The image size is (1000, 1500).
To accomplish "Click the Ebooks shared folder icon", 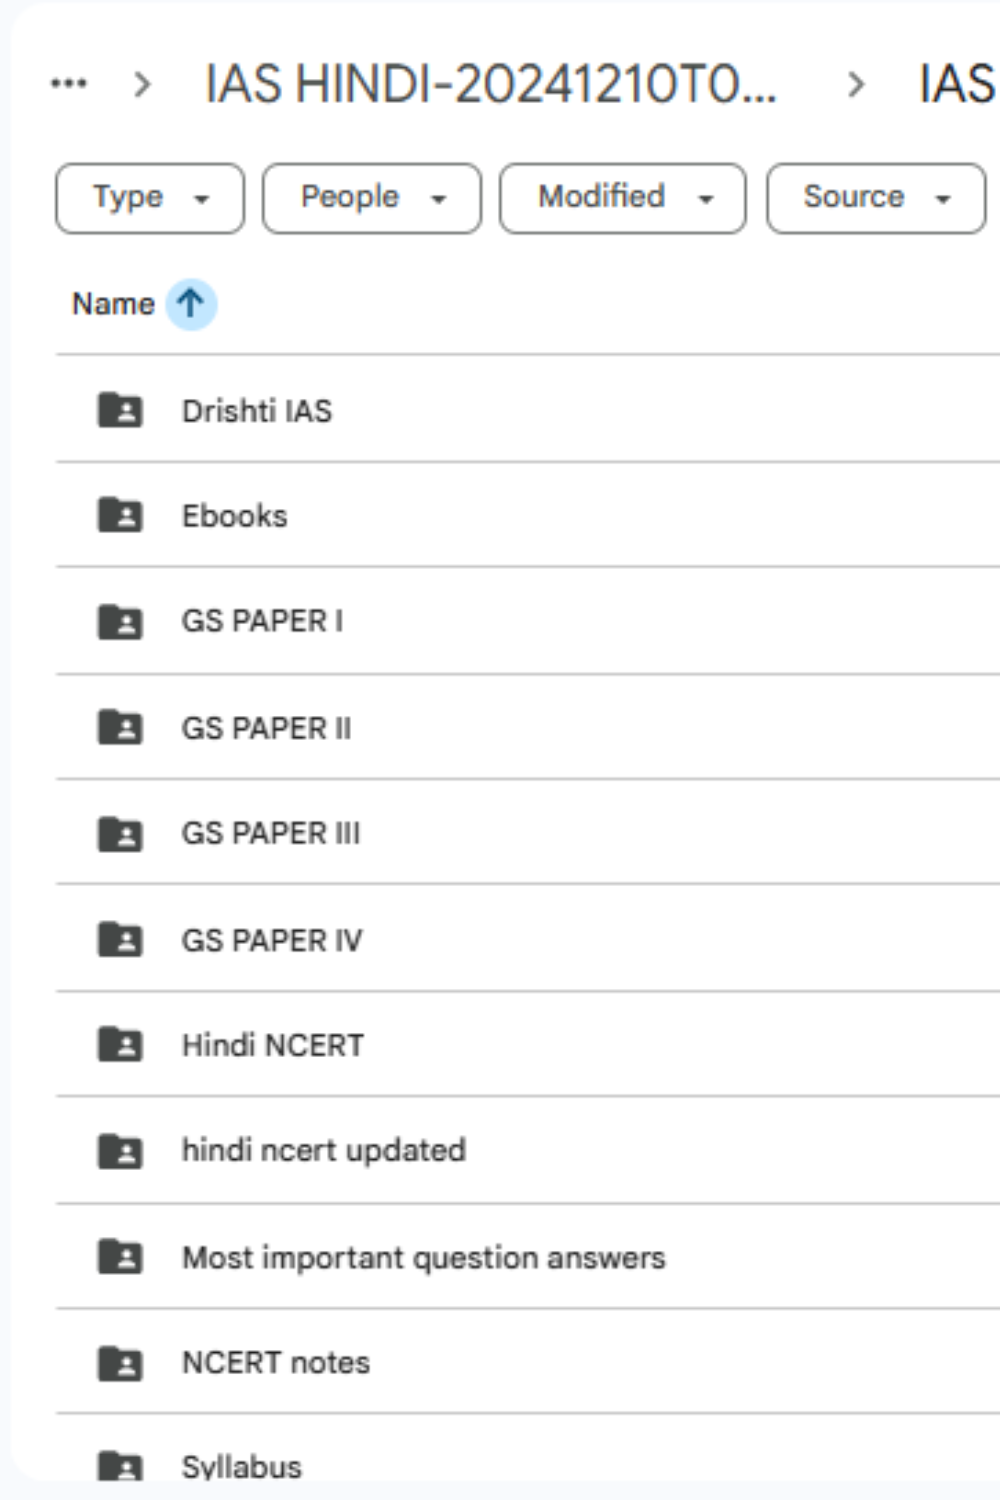I will coord(120,515).
